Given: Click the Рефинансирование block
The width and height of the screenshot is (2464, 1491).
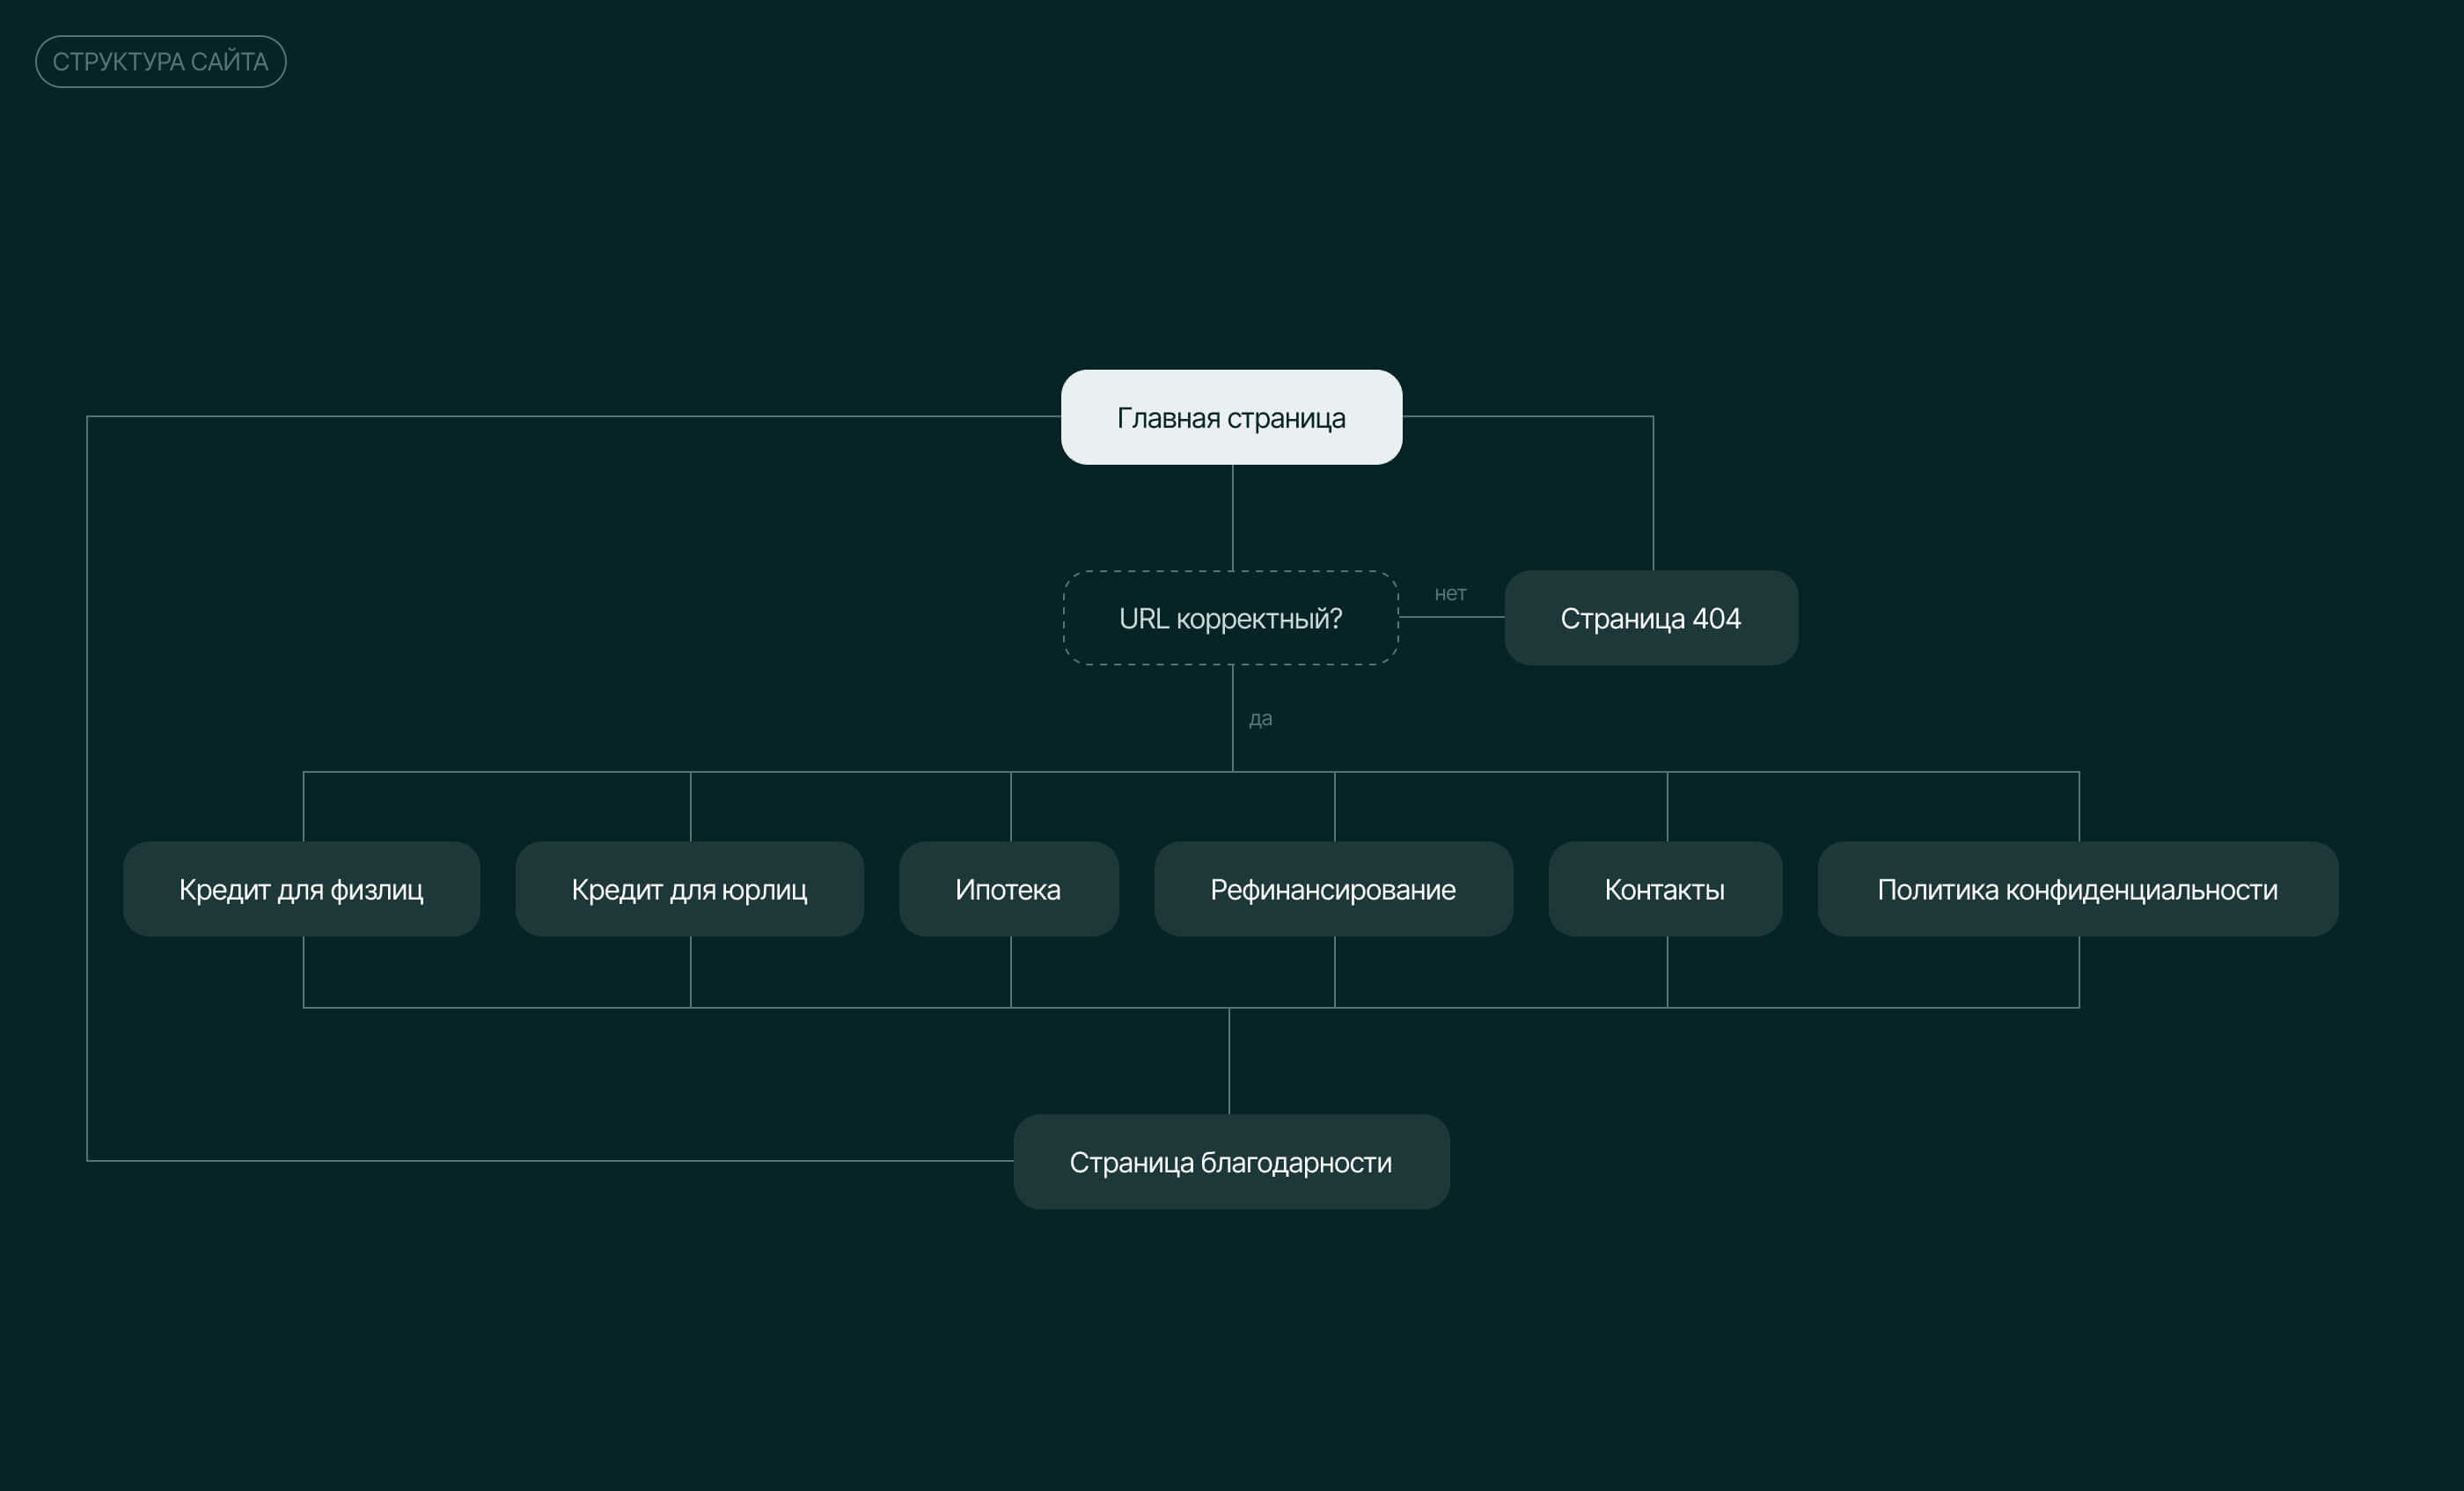Looking at the screenshot, I should 1332,889.
